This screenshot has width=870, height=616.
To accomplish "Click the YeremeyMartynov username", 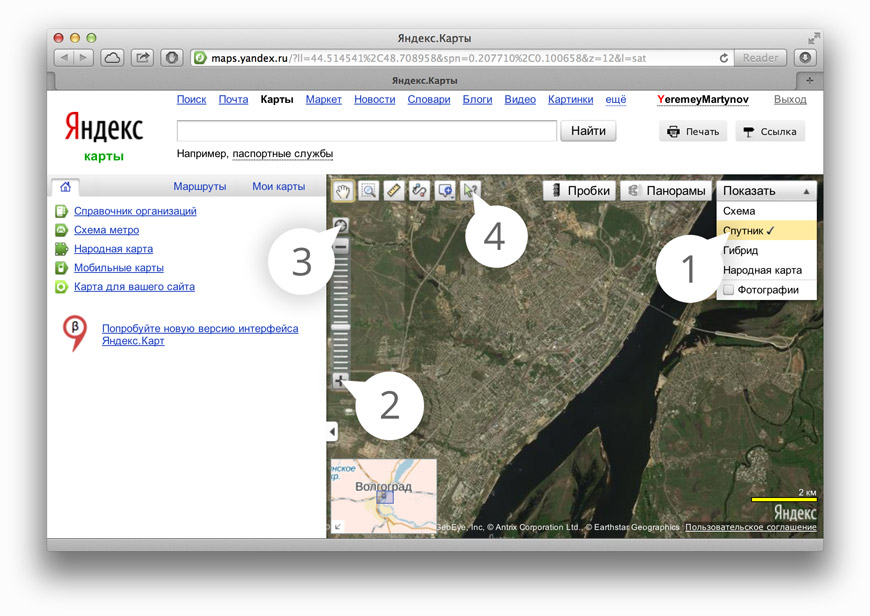I will pyautogui.click(x=702, y=99).
